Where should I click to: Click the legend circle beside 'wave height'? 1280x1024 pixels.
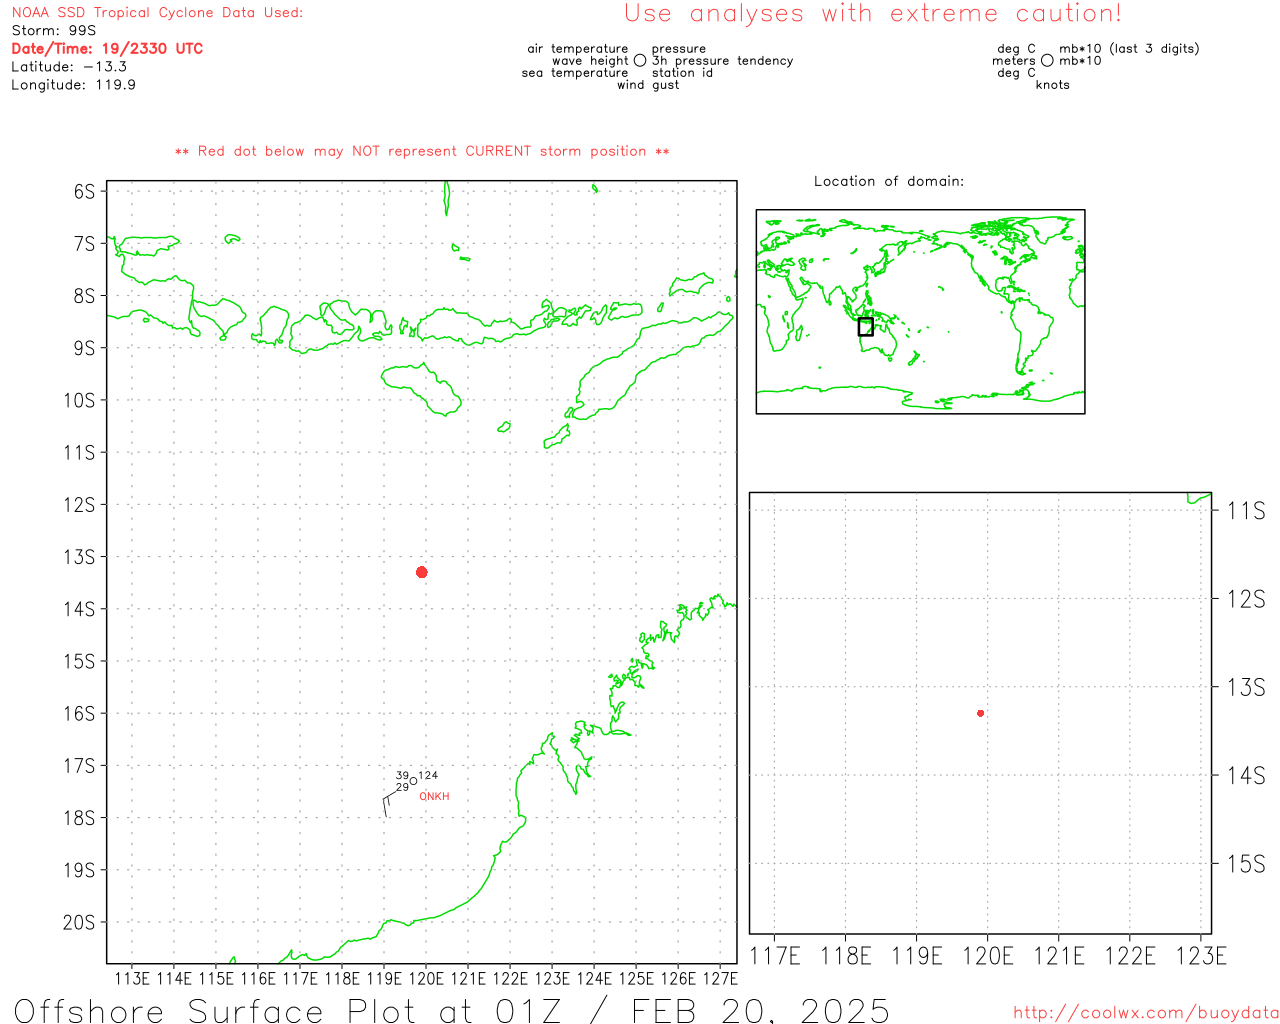click(x=640, y=61)
